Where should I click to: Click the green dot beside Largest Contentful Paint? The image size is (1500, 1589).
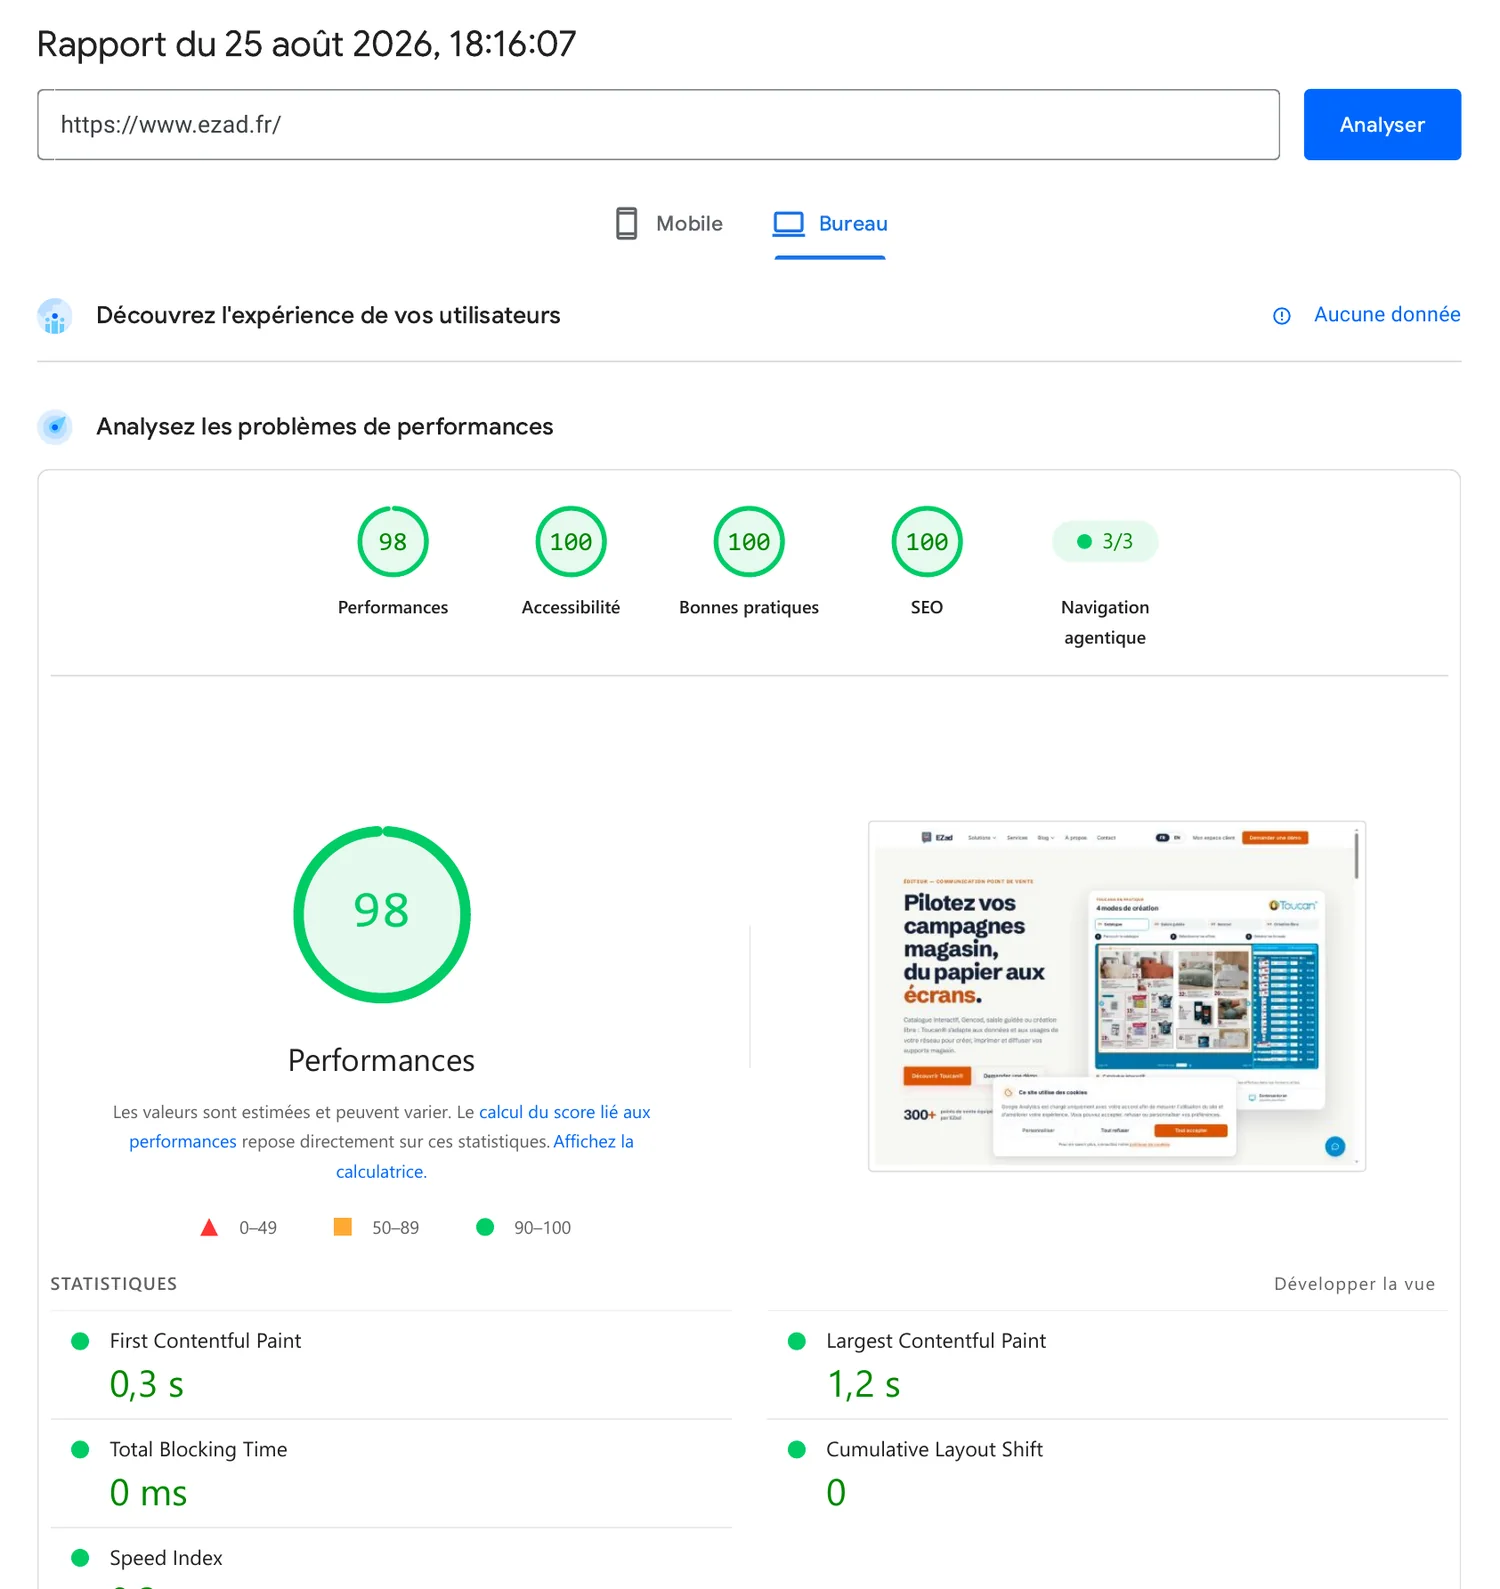797,1341
